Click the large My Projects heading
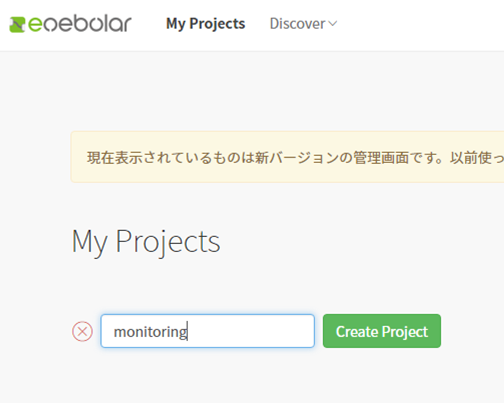The height and width of the screenshot is (403, 504). [146, 242]
